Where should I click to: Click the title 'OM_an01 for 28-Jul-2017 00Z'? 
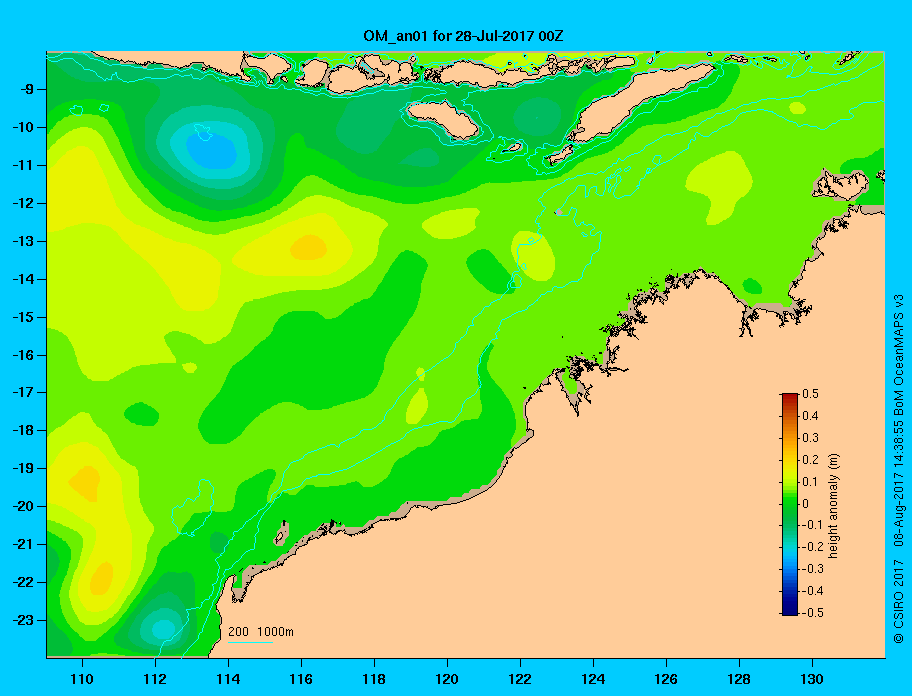(463, 36)
